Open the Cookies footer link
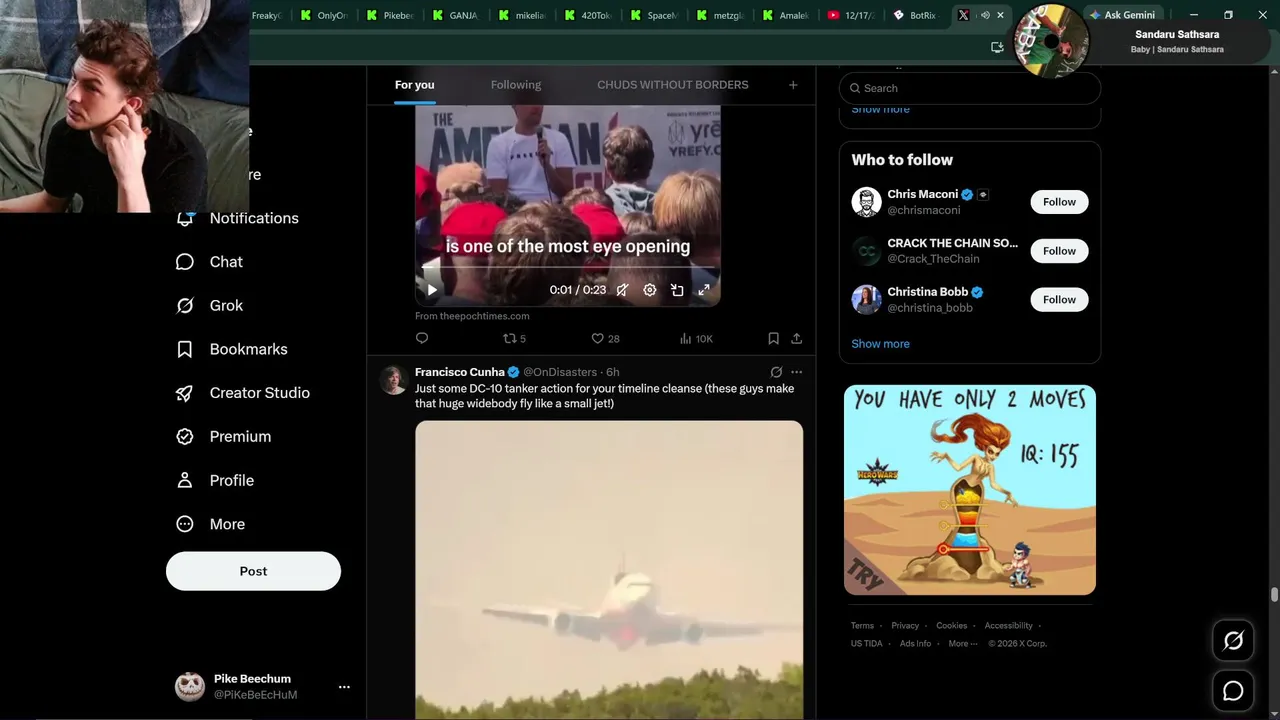Image resolution: width=1280 pixels, height=720 pixels. click(952, 626)
